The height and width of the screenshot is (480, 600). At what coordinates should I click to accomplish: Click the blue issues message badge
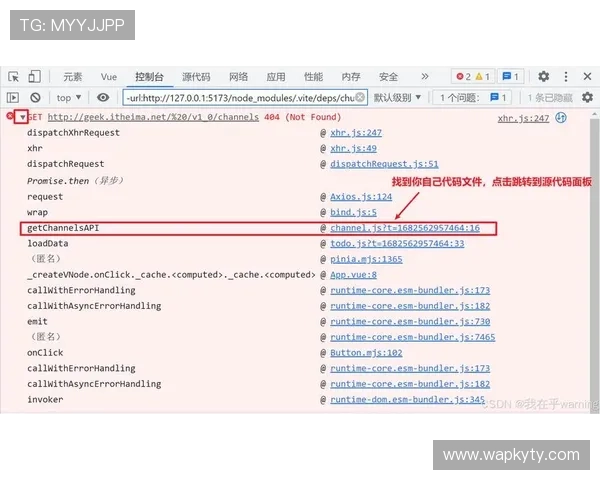(510, 76)
